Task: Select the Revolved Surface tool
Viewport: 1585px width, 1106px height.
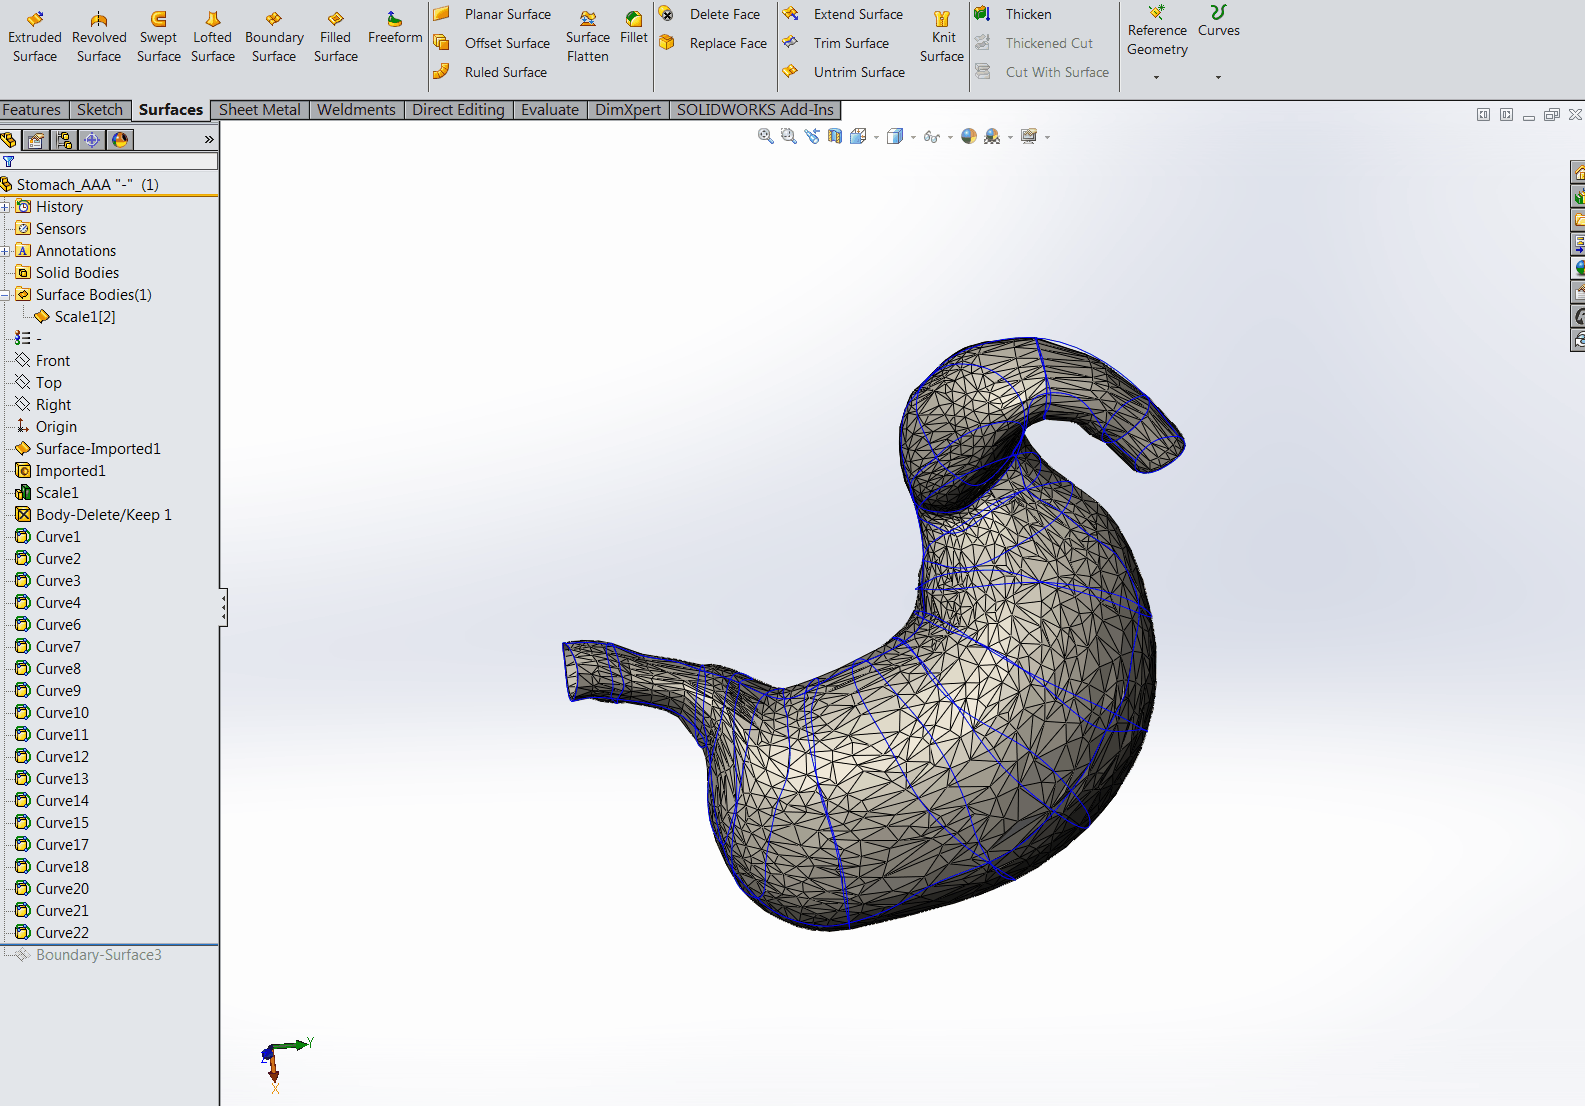Action: pos(99,37)
